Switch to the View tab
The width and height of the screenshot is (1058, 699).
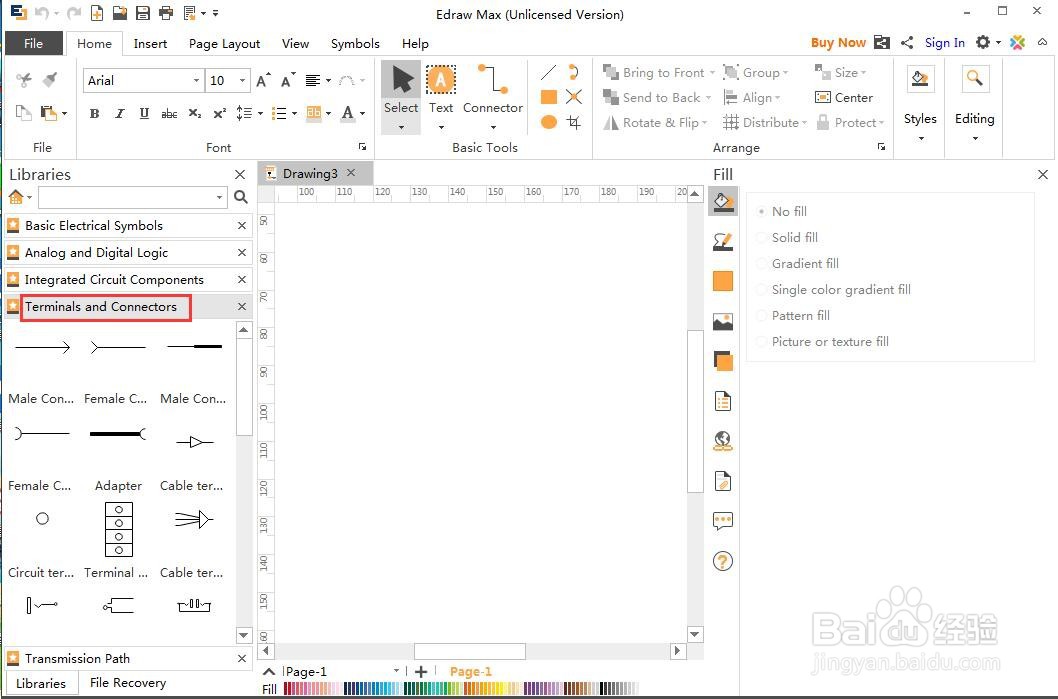tap(295, 43)
